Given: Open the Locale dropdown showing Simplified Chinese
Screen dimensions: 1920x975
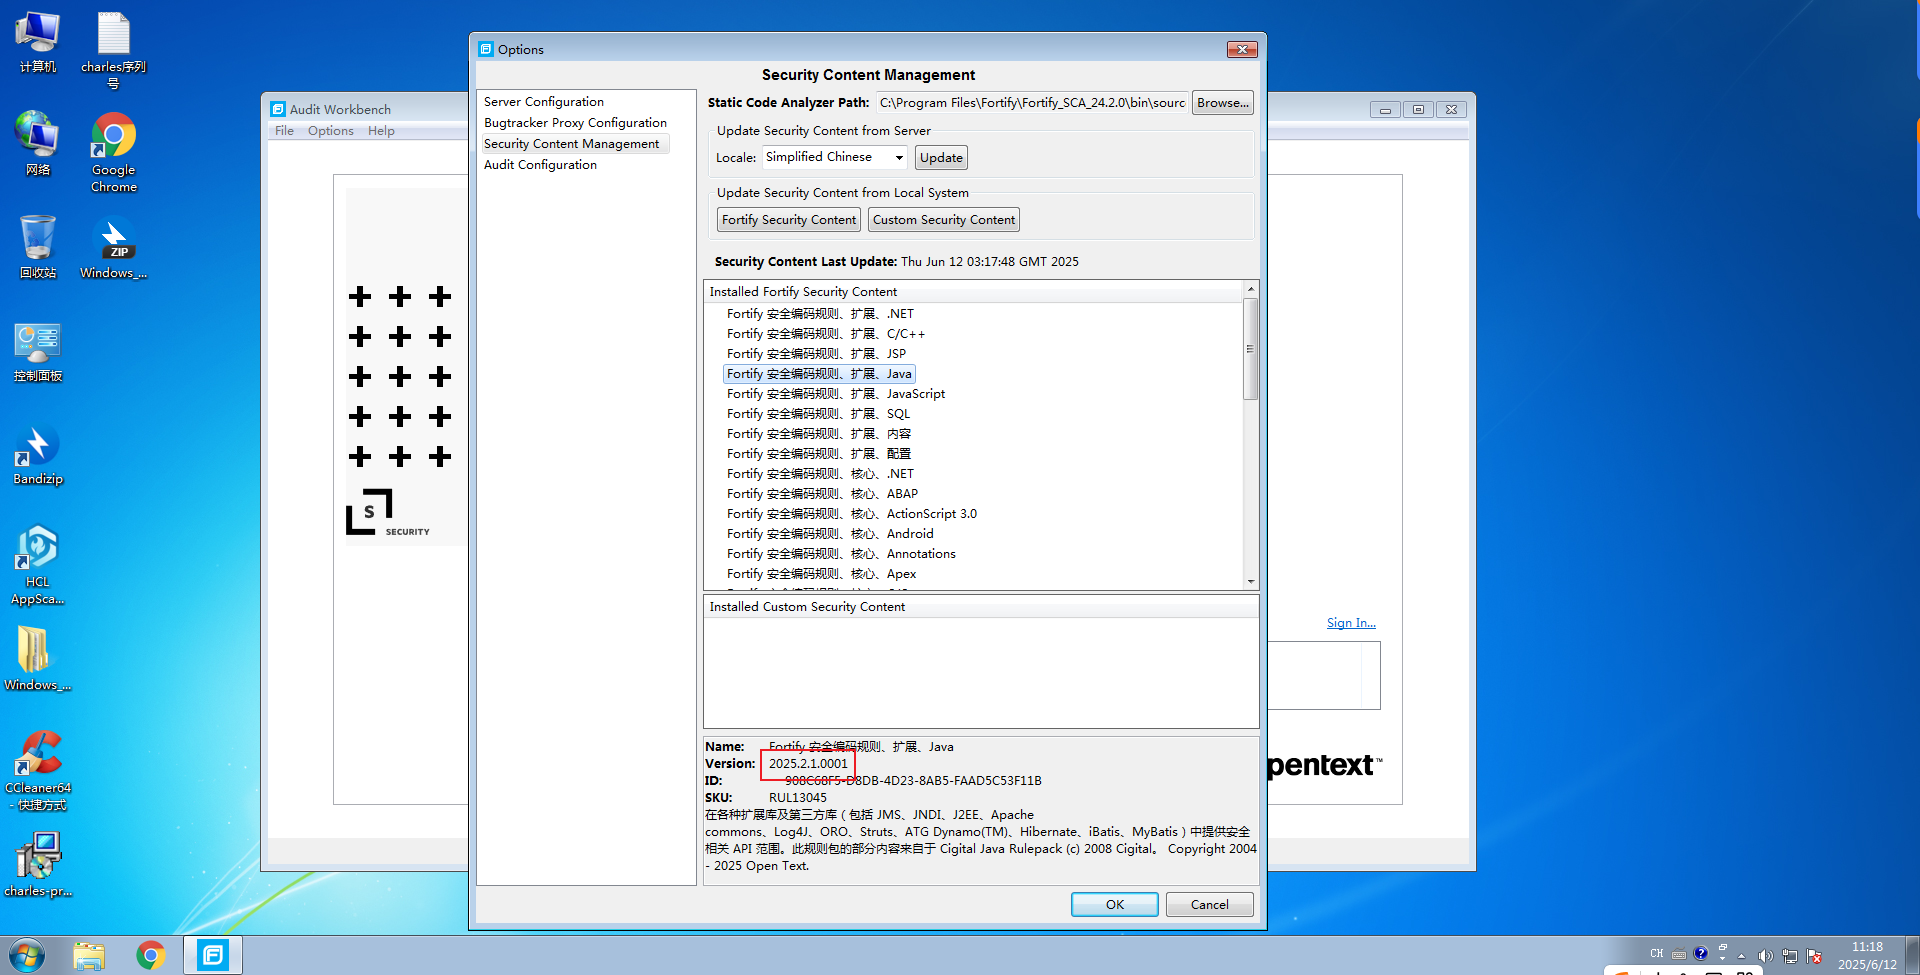Looking at the screenshot, I should (835, 157).
